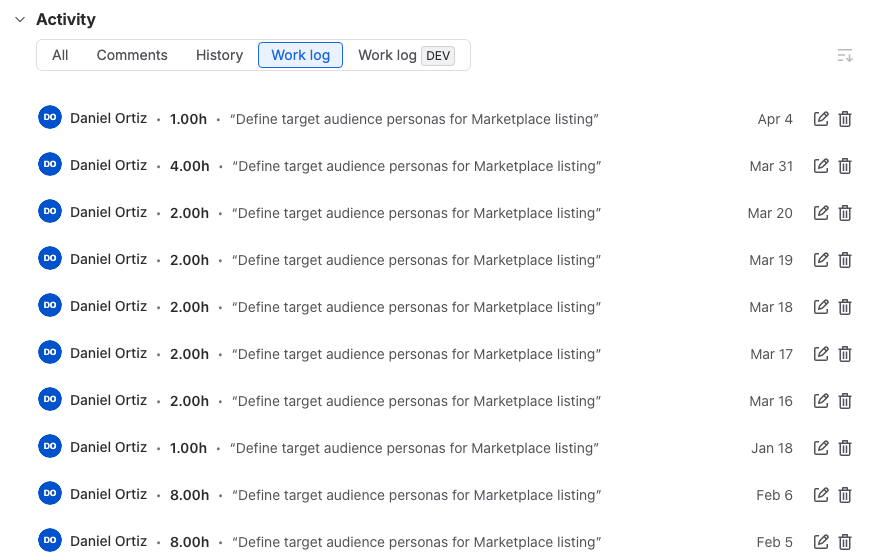Edit the Mar 19 work log entry
The width and height of the screenshot is (880, 560).
821,260
